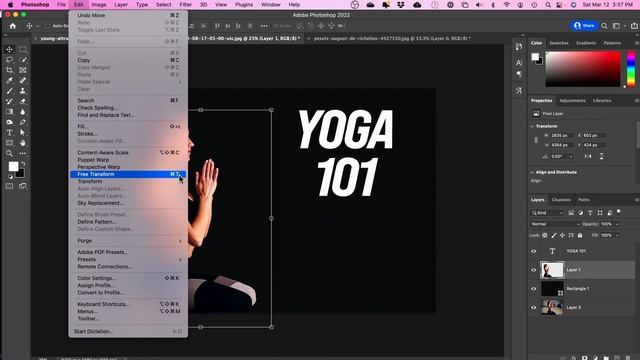This screenshot has height=360, width=640.
Task: Select the Eraser tool
Action: pos(23,101)
